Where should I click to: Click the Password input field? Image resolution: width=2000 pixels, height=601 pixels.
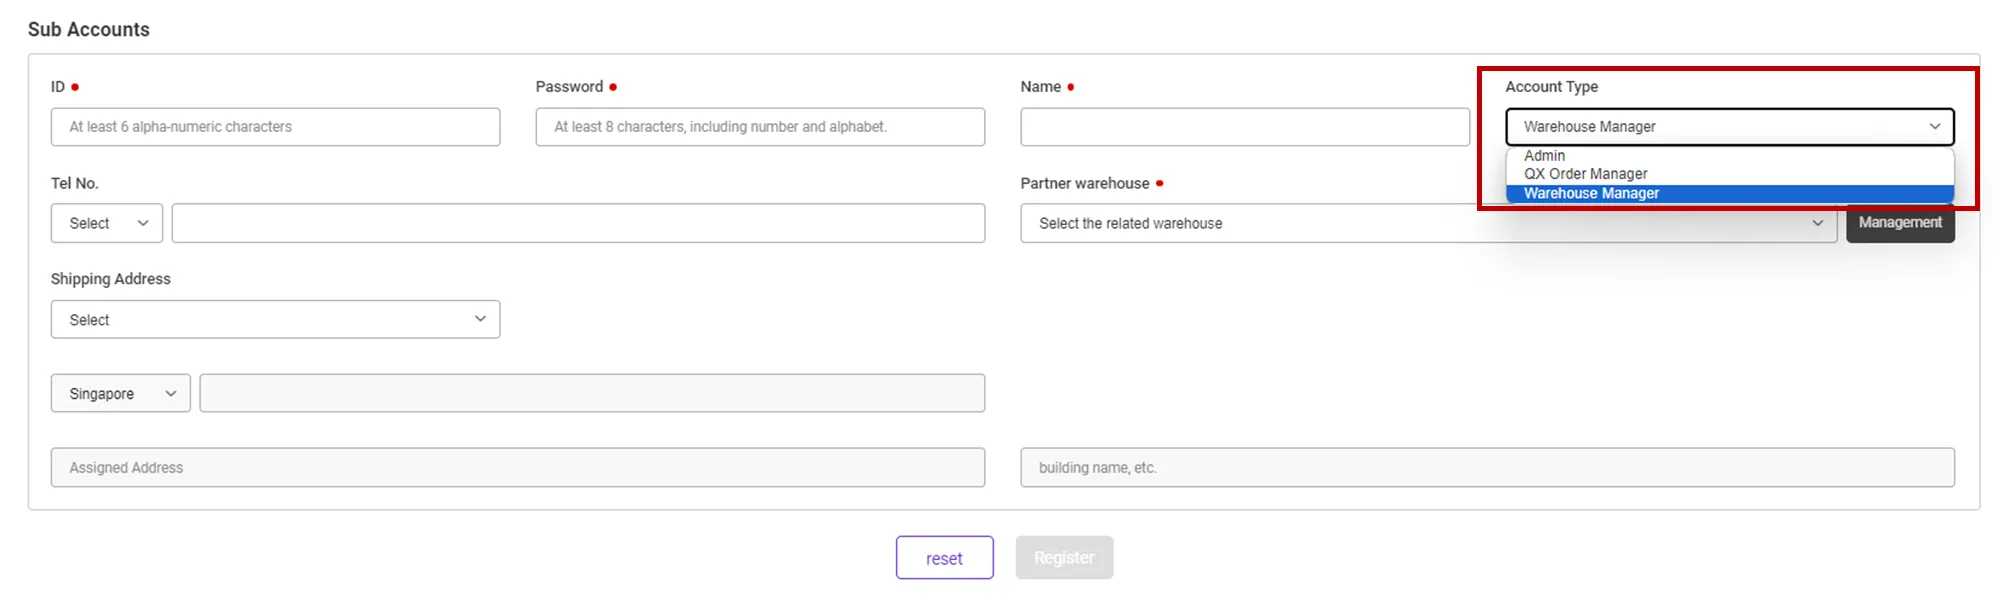click(760, 127)
